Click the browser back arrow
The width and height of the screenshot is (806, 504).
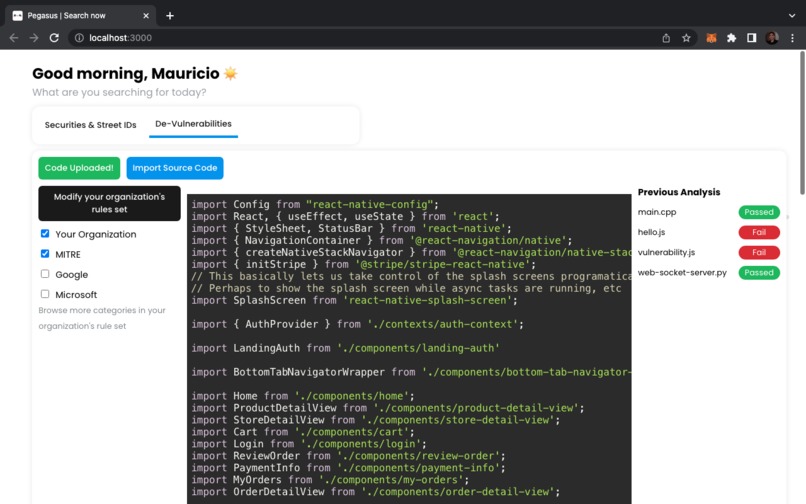tap(14, 38)
